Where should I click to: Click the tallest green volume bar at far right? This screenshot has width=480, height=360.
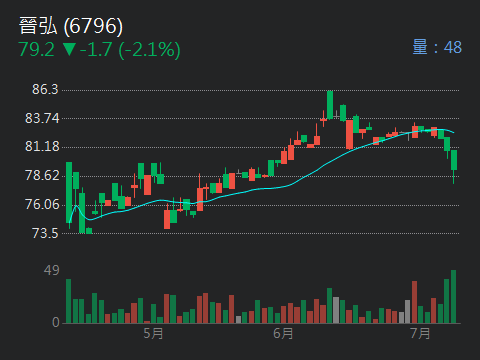point(453,297)
